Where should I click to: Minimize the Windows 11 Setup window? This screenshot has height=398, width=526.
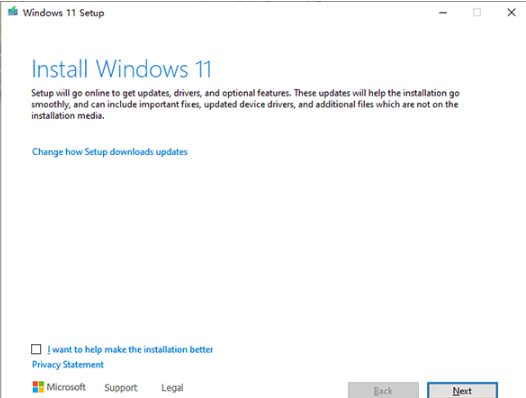(443, 13)
